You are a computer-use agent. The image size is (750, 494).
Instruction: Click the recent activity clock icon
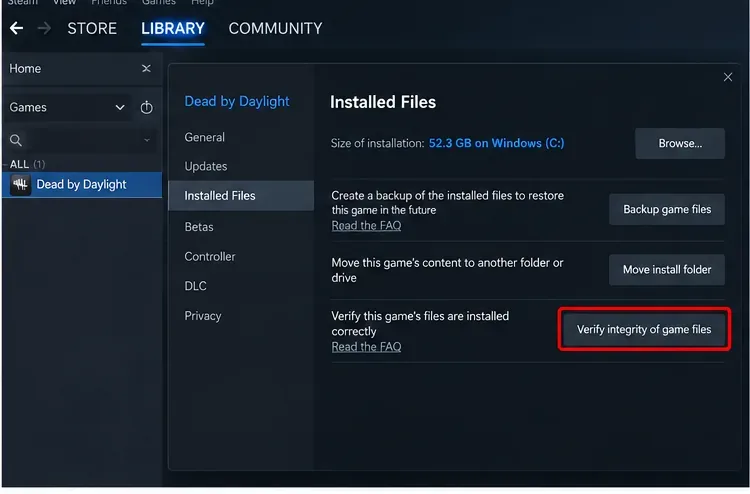point(146,107)
